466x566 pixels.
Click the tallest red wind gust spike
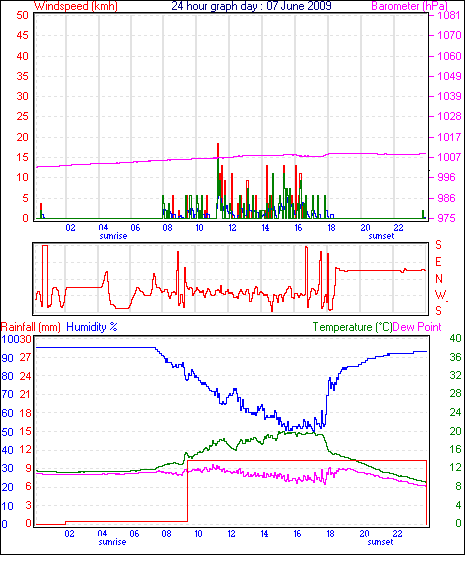coord(218,151)
